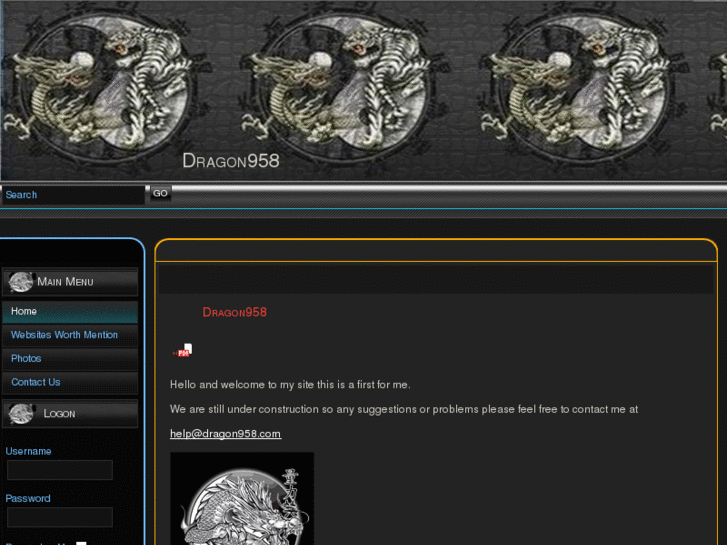Viewport: 727px width, 545px height.
Task: Click the red Dragon958 article title
Action: click(234, 312)
